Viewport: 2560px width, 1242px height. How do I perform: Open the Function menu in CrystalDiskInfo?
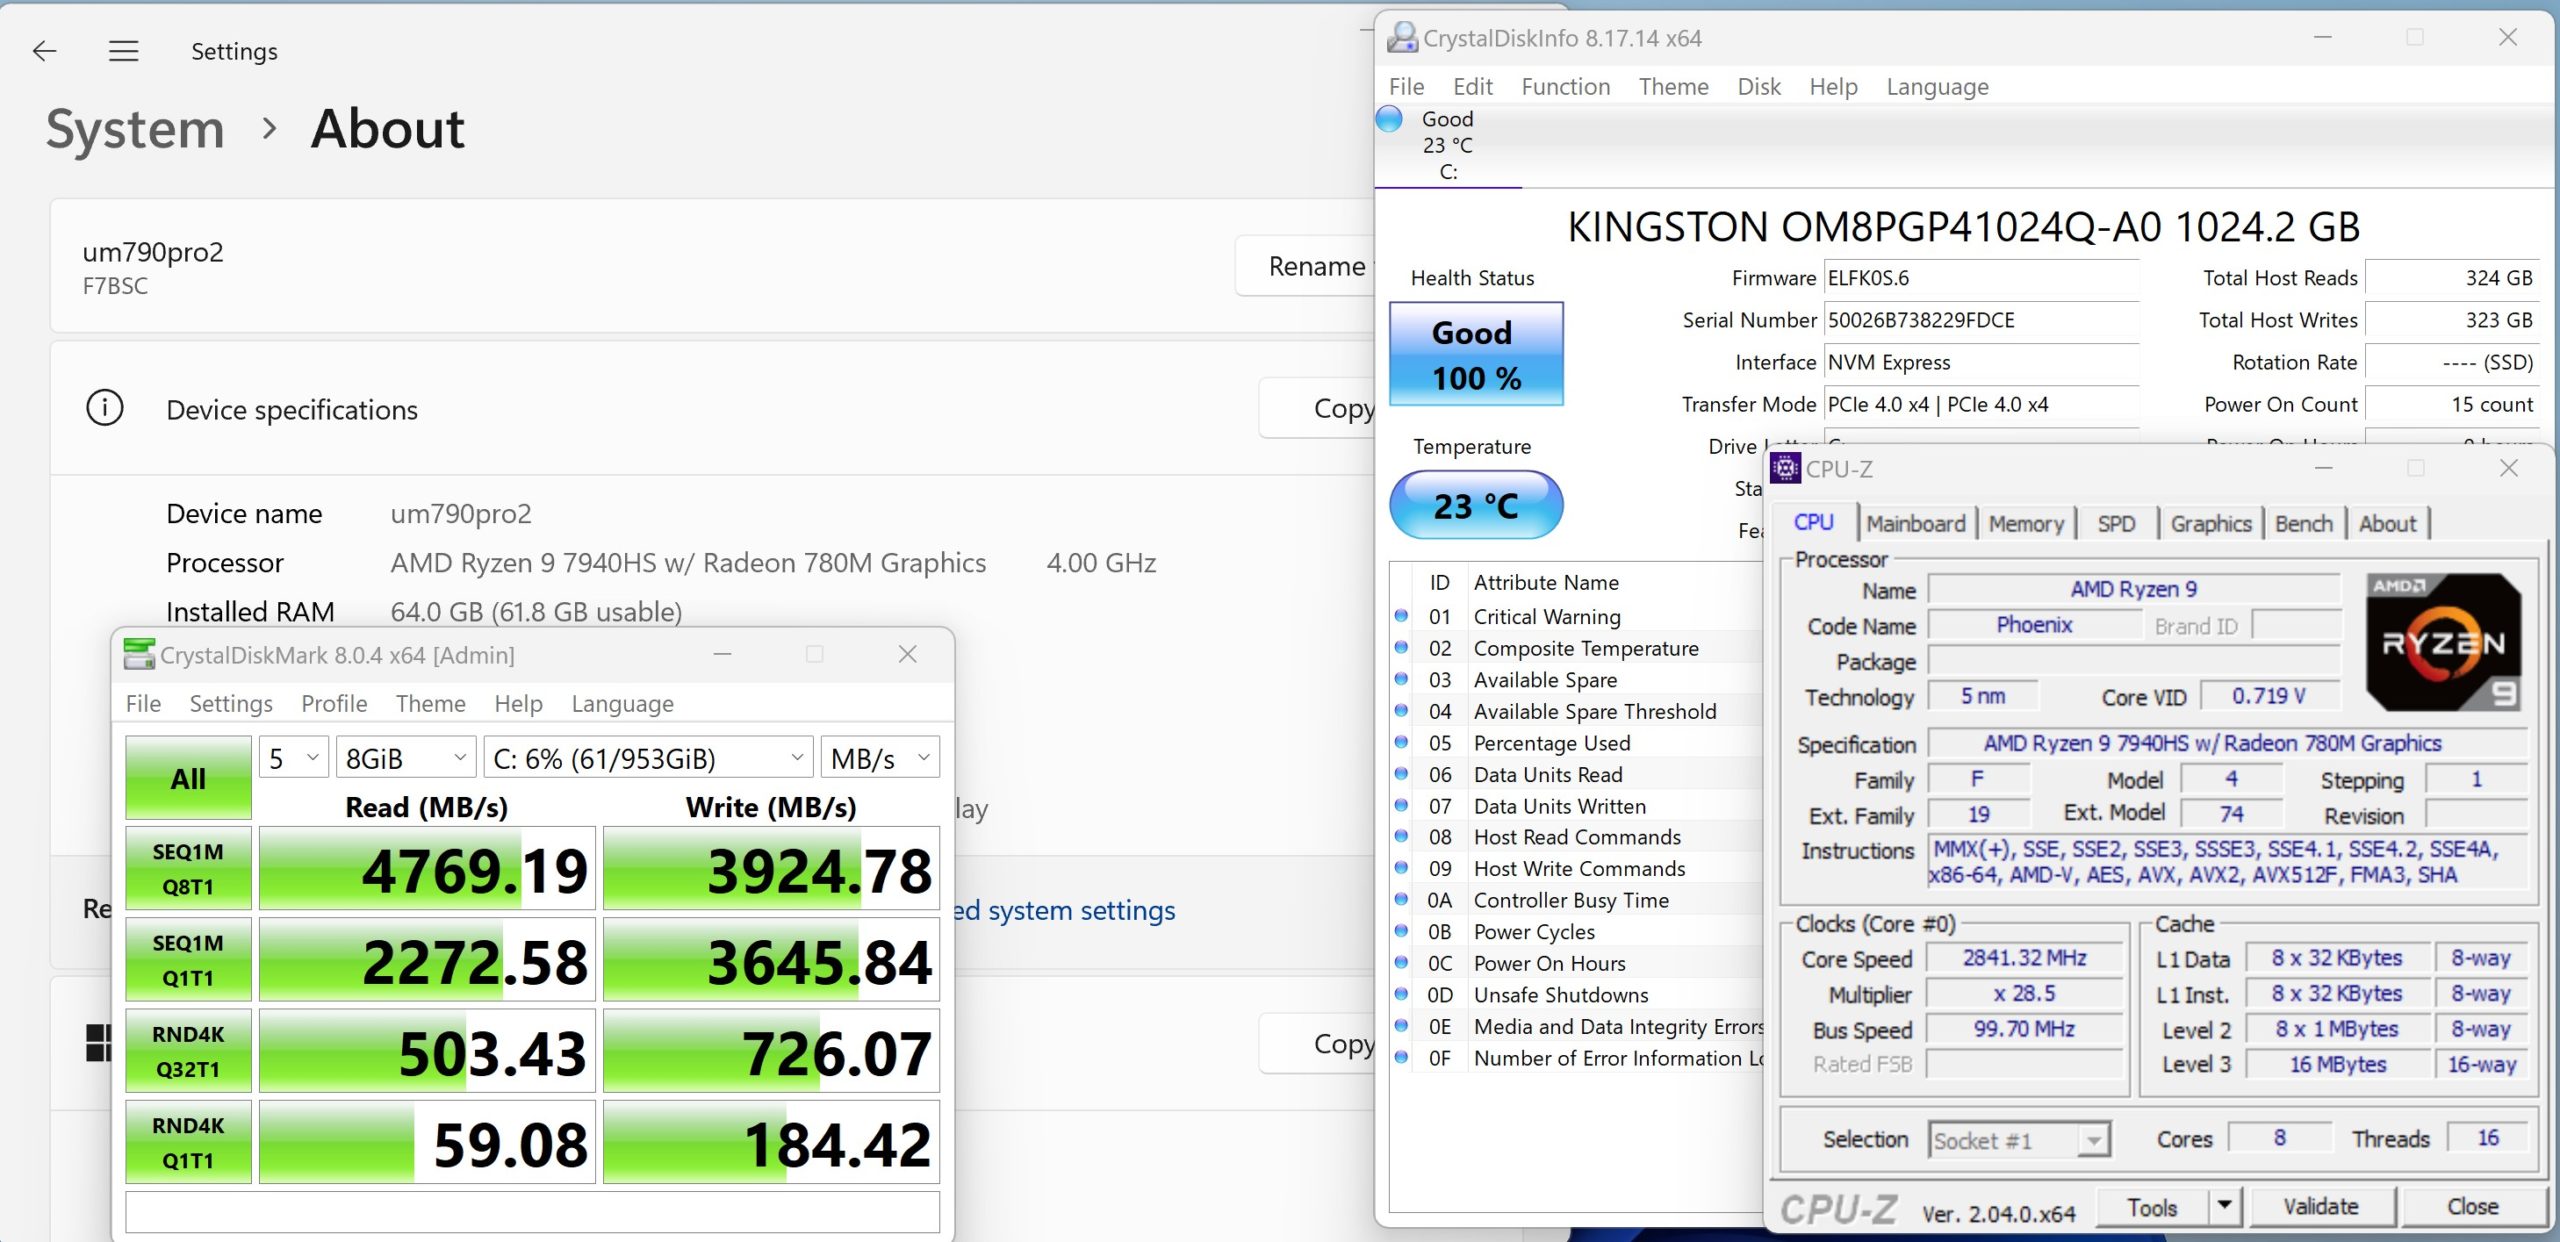(1565, 87)
